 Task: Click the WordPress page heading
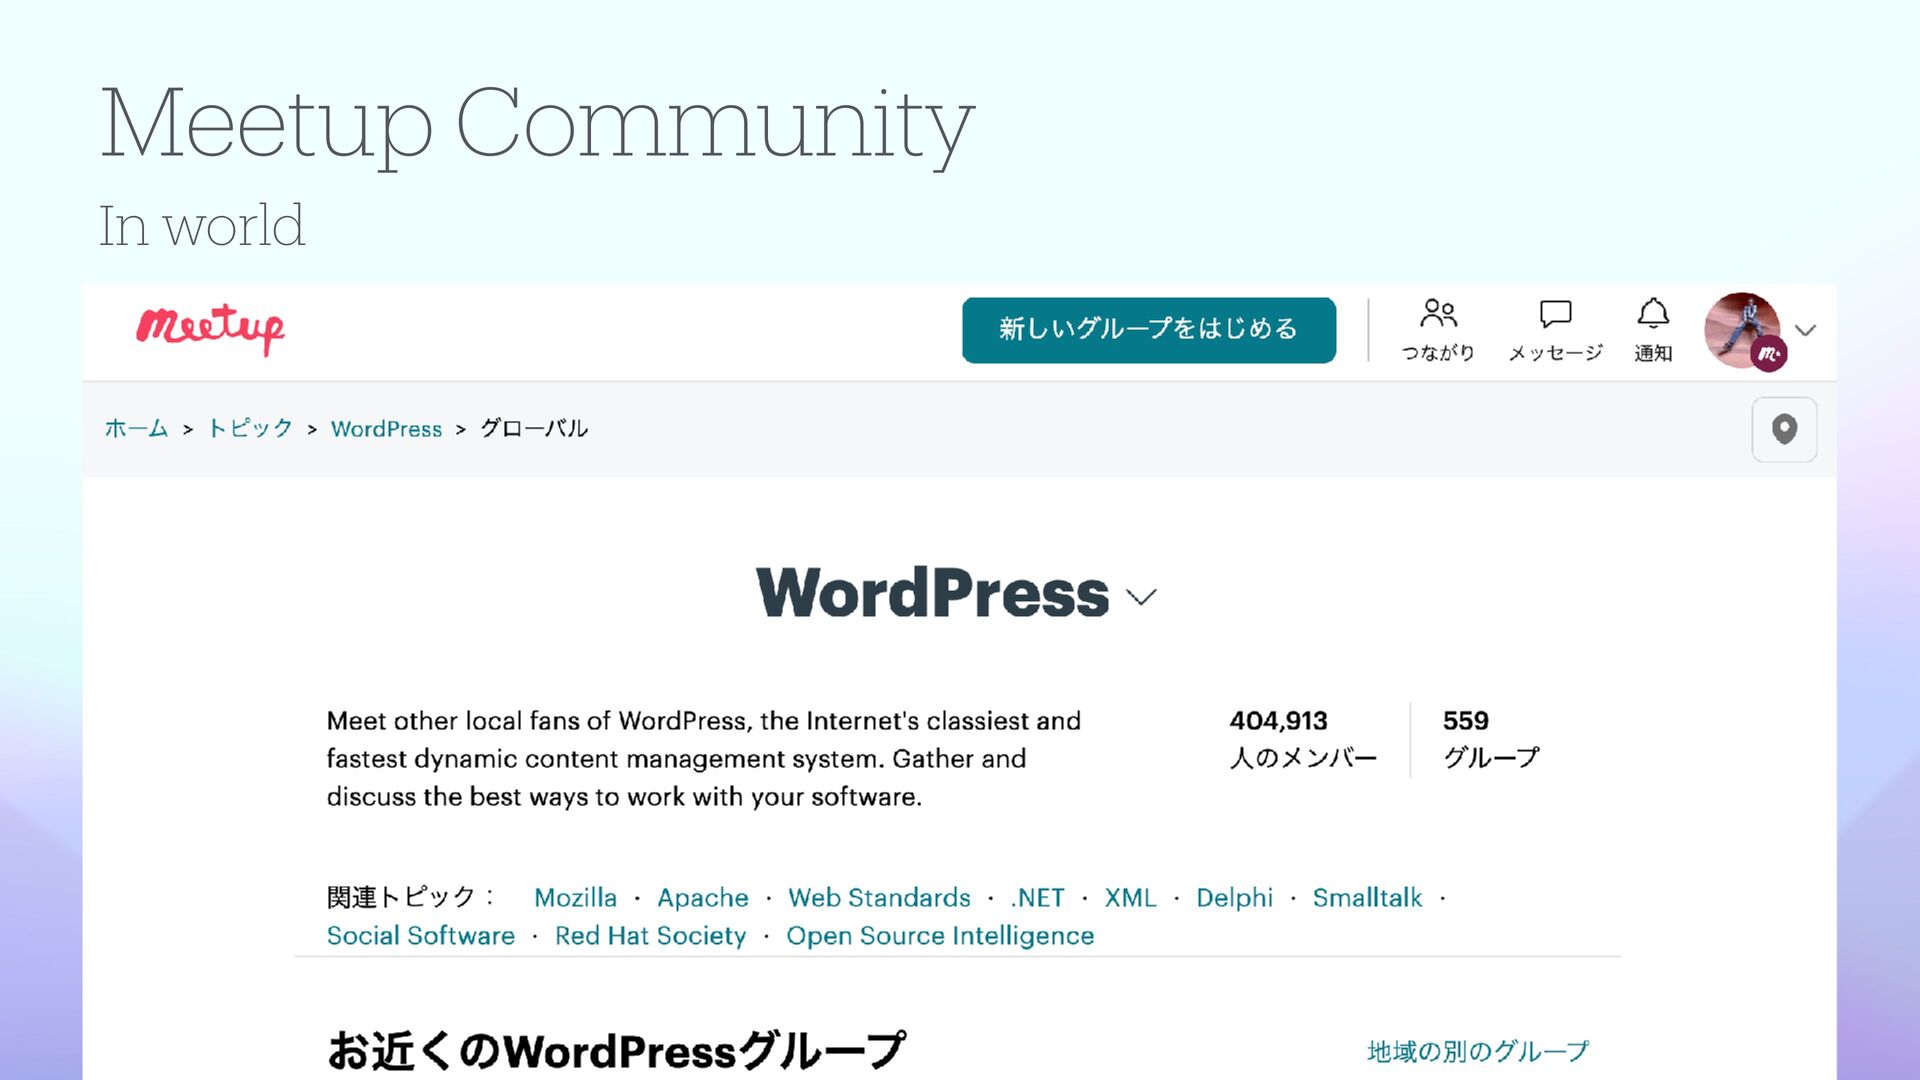tap(932, 594)
